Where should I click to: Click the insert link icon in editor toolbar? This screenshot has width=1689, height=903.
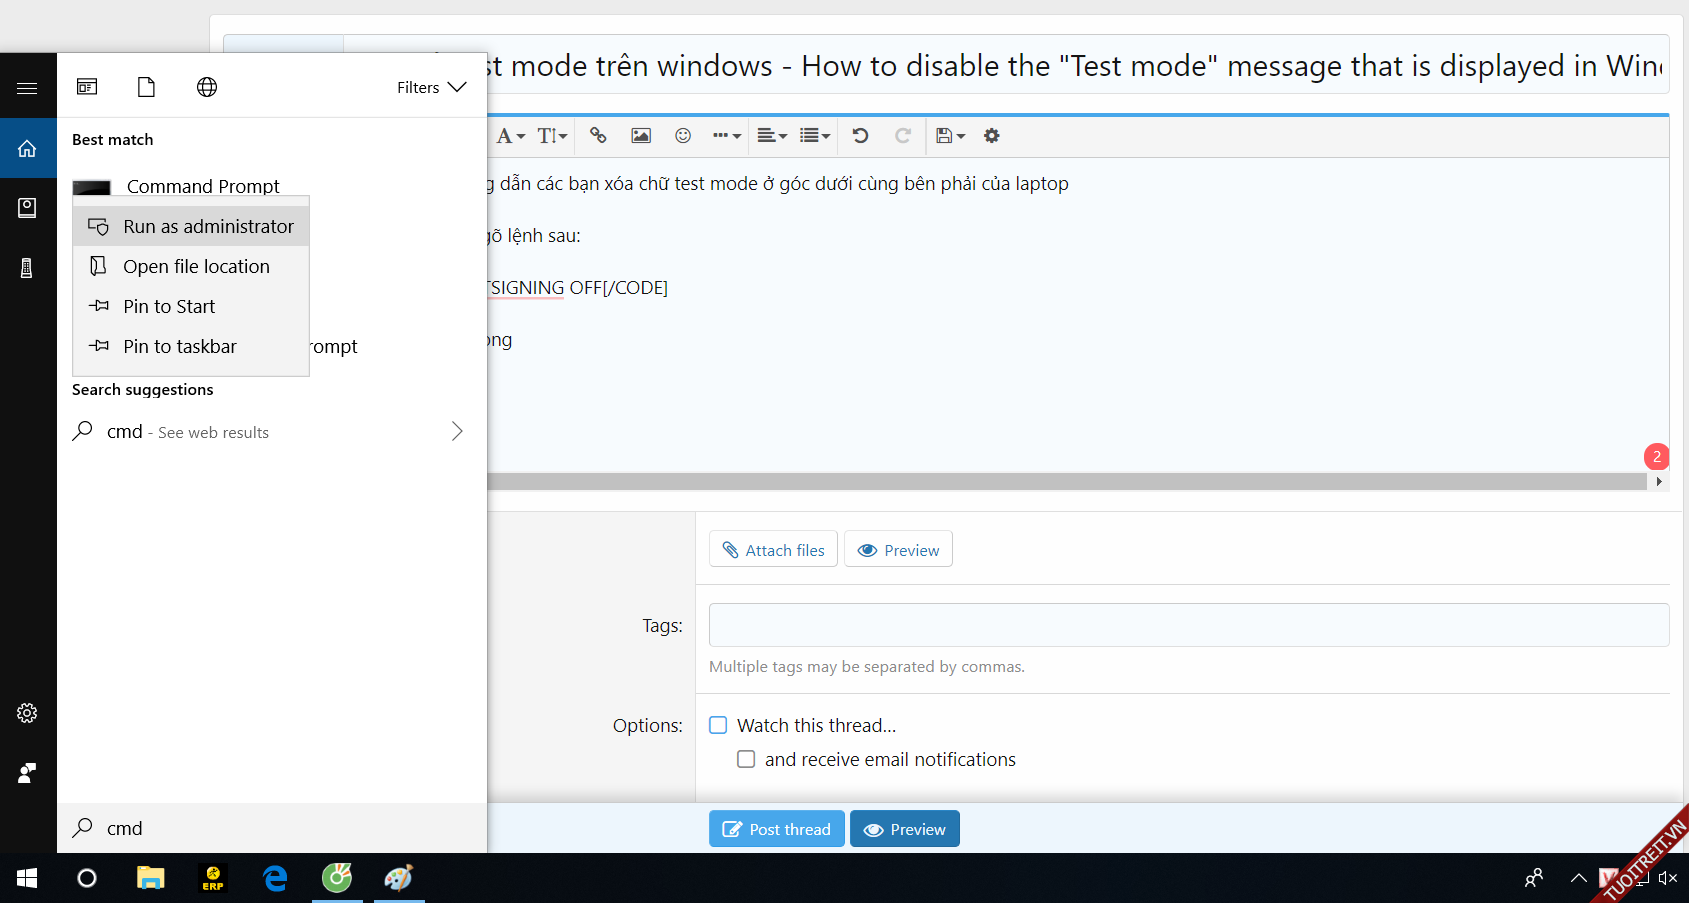click(598, 136)
